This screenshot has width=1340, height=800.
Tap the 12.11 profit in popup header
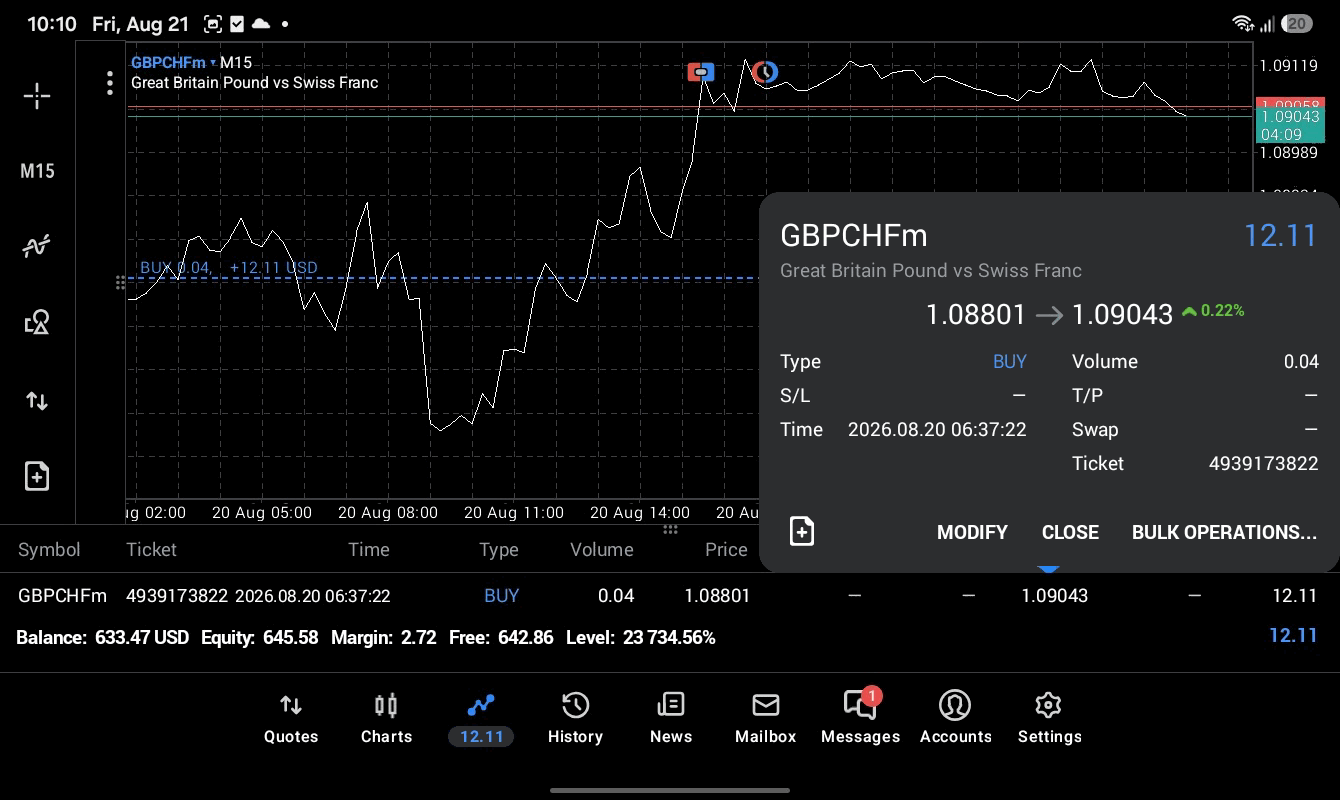pyautogui.click(x=1281, y=235)
